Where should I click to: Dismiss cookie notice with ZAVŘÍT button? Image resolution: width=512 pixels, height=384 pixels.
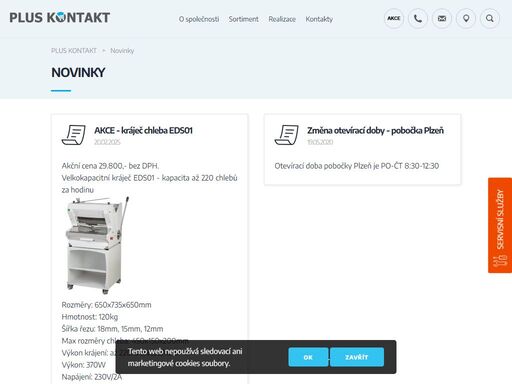pyautogui.click(x=357, y=357)
